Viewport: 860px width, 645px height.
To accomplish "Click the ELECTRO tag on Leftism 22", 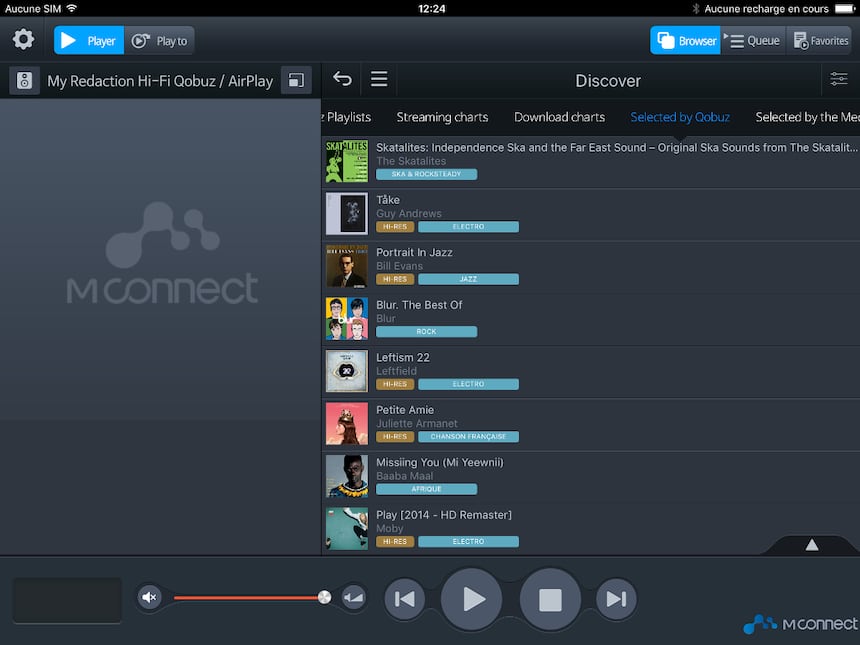I will pos(468,384).
